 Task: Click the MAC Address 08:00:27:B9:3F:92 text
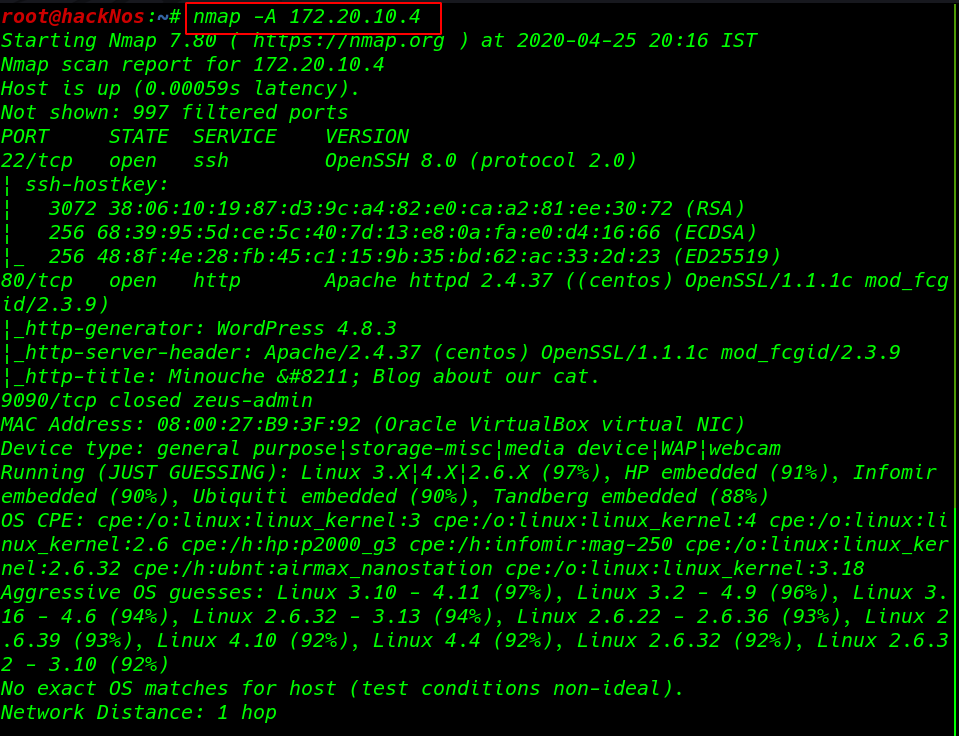point(181,425)
